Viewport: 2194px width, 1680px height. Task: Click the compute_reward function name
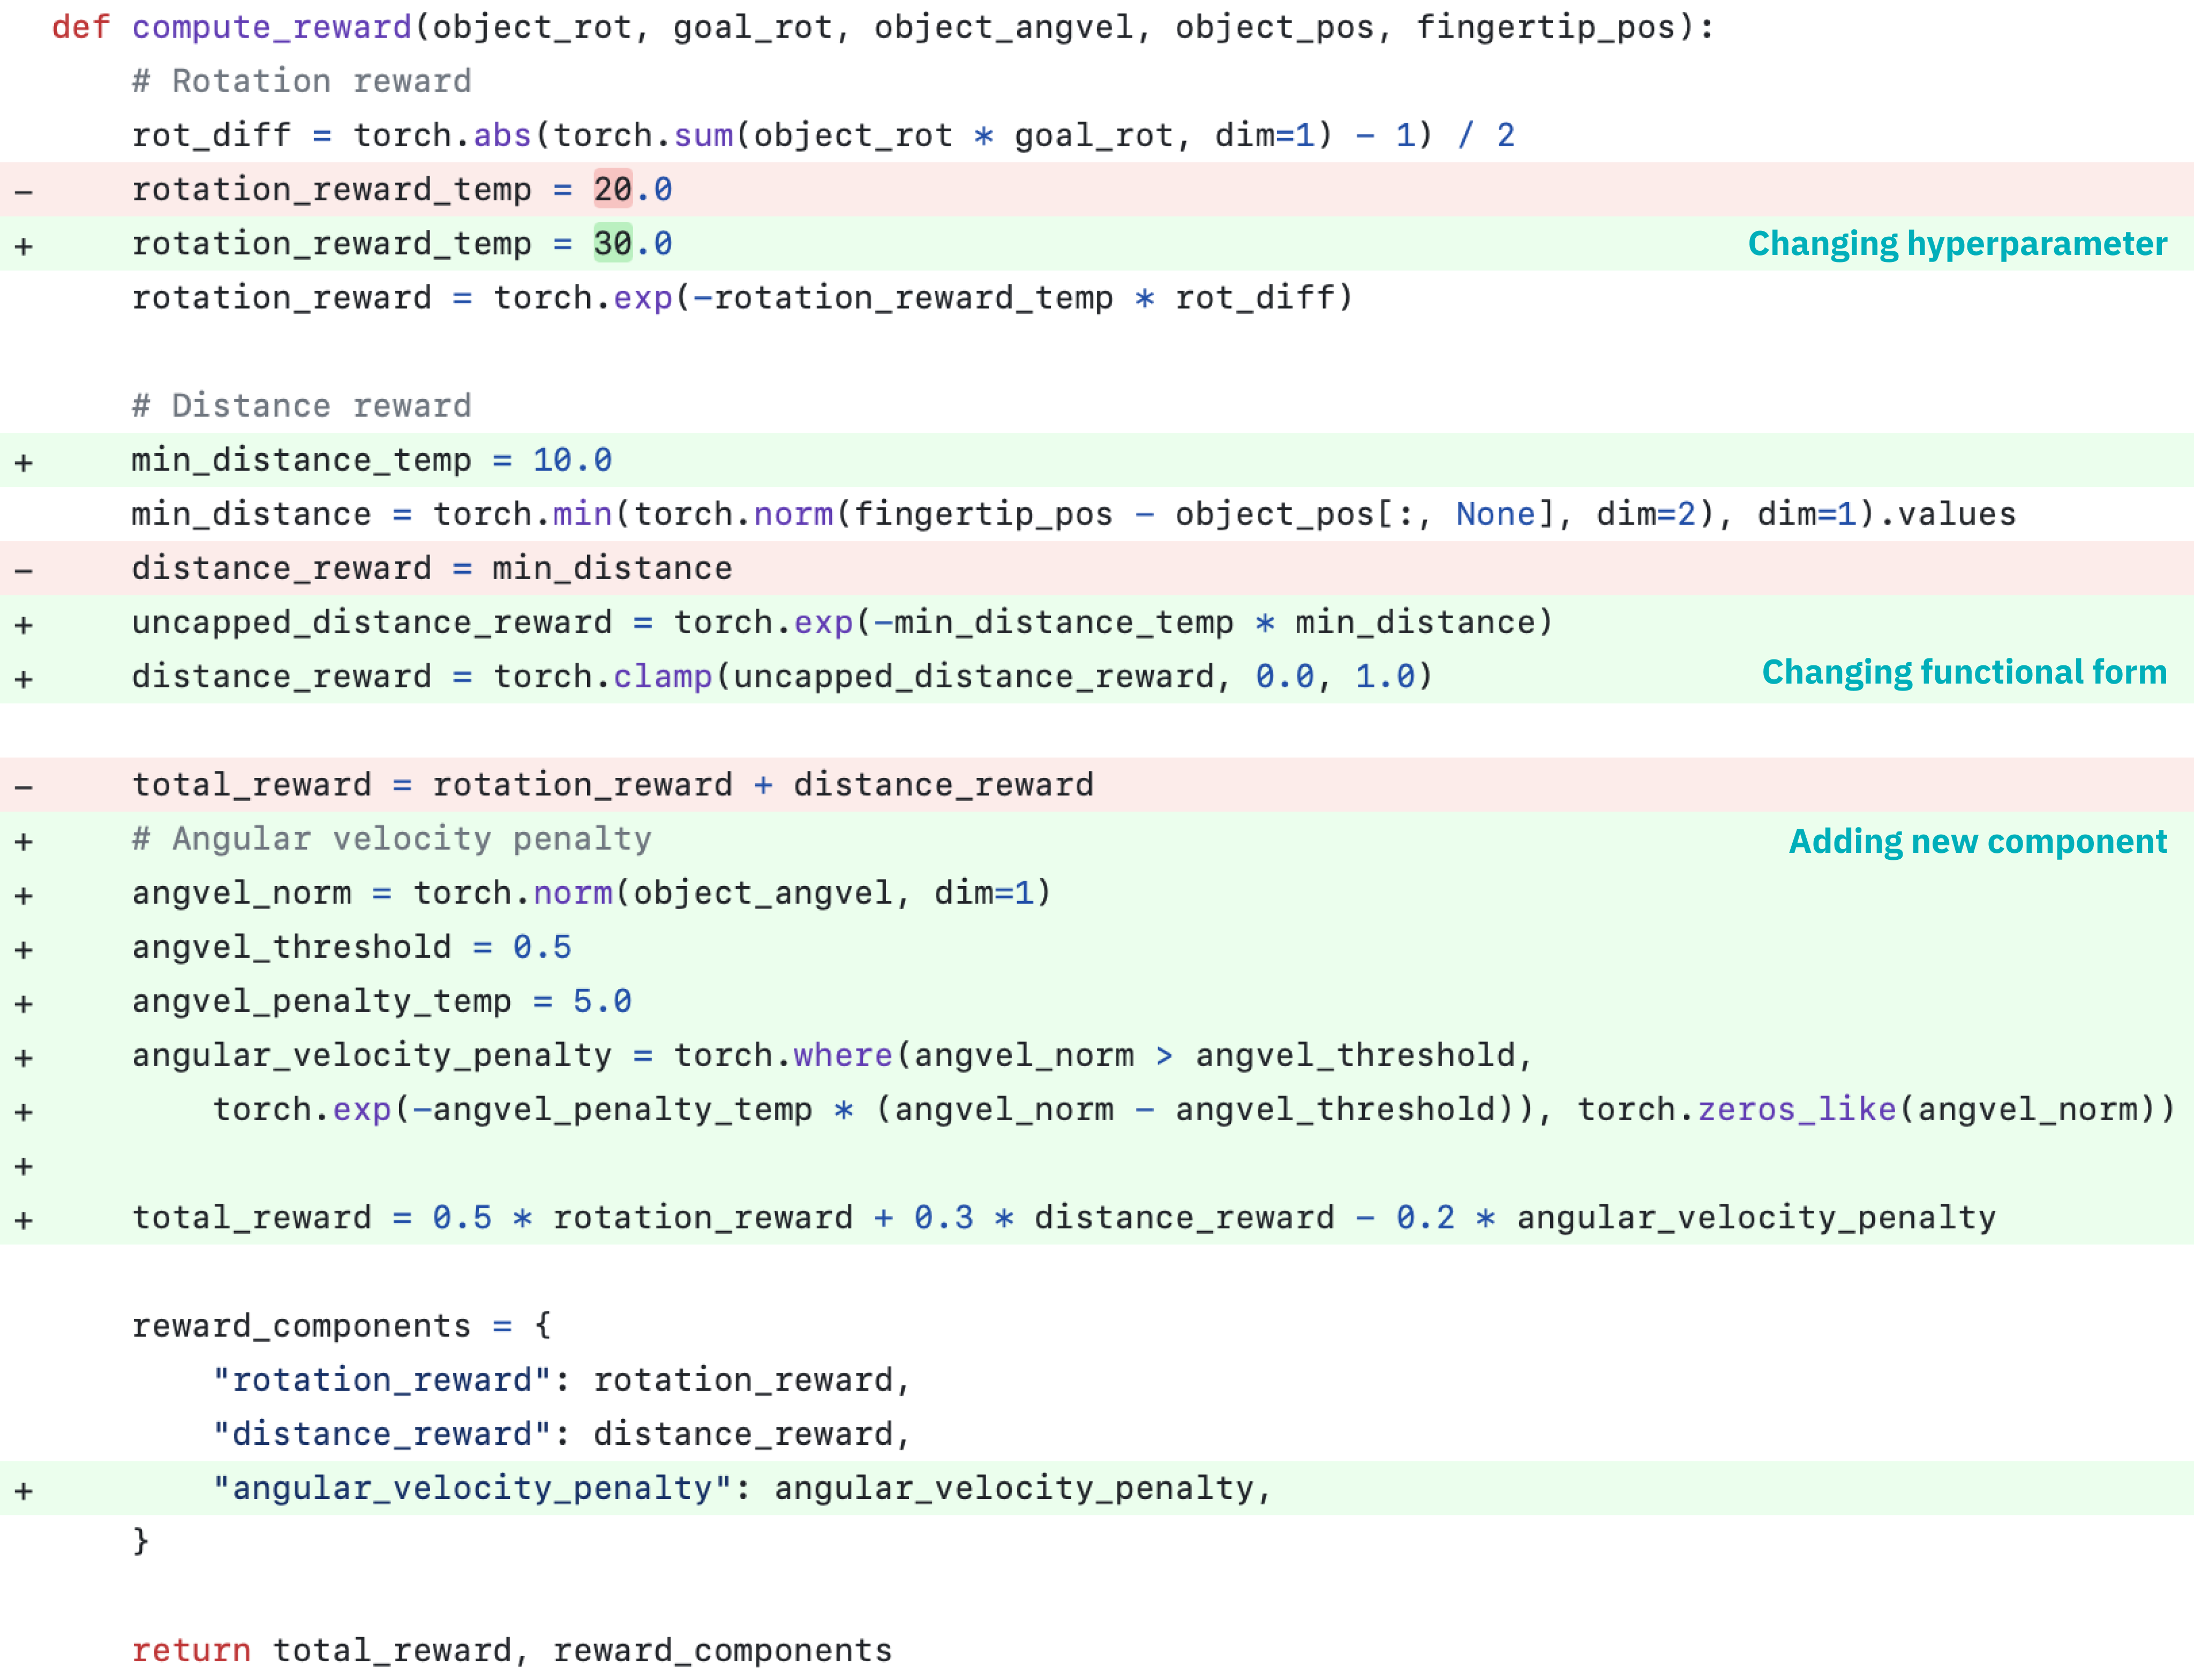271,27
